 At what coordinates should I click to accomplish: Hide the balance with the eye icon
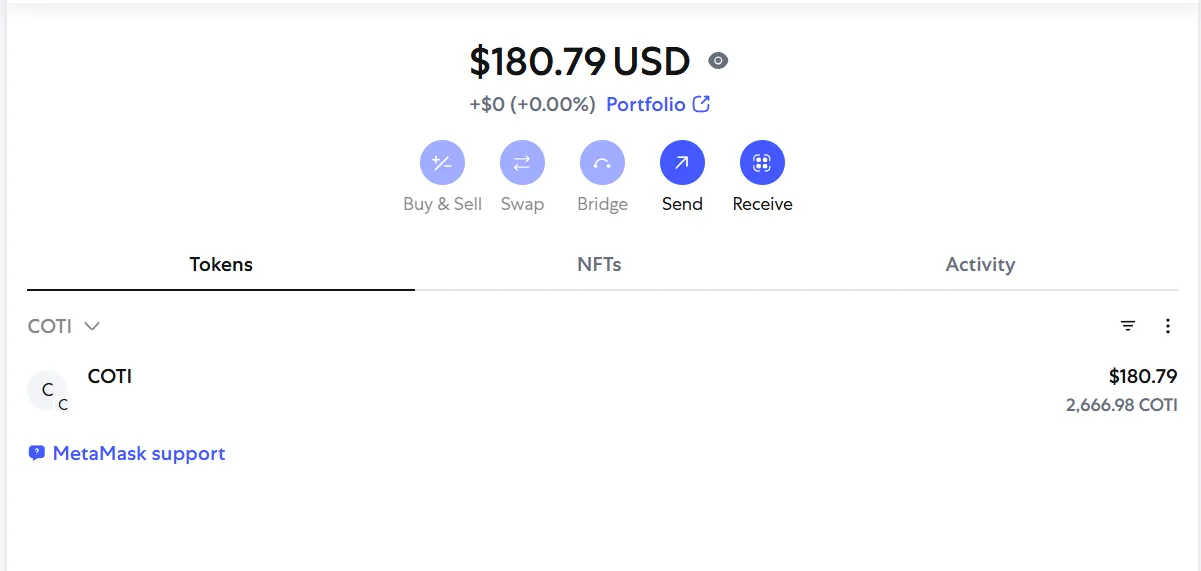(x=718, y=61)
